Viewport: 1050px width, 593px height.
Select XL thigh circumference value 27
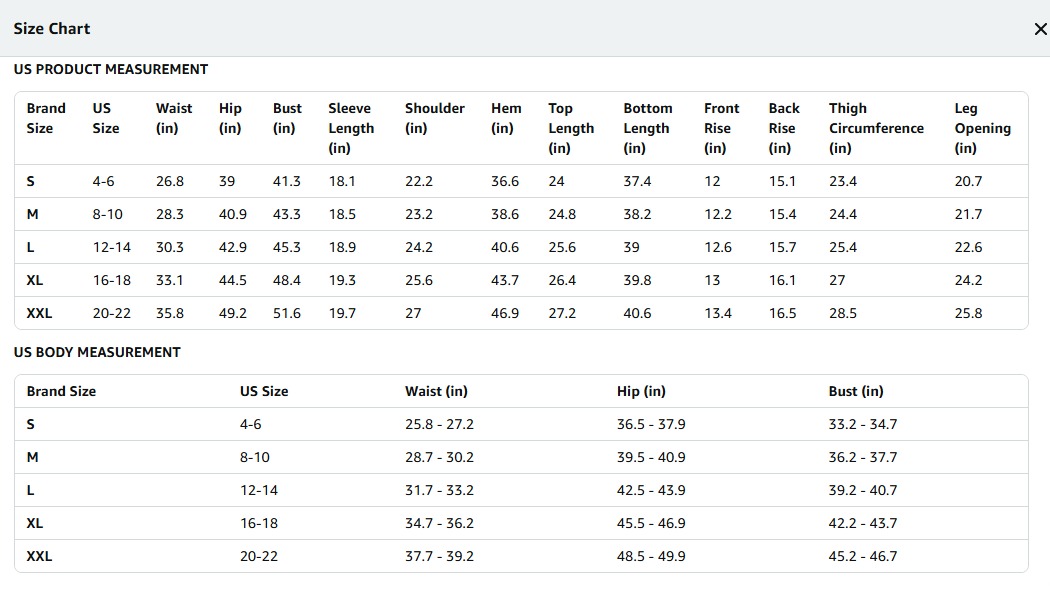pyautogui.click(x=837, y=280)
